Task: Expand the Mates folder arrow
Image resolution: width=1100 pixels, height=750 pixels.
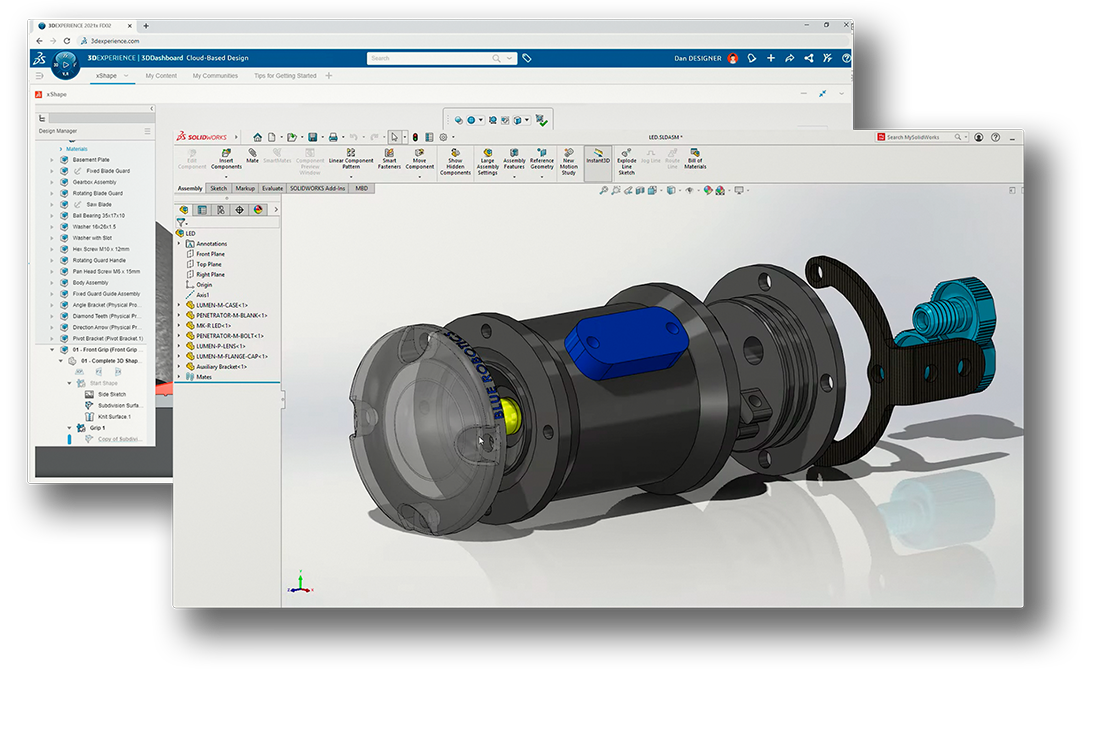Action: tap(180, 377)
